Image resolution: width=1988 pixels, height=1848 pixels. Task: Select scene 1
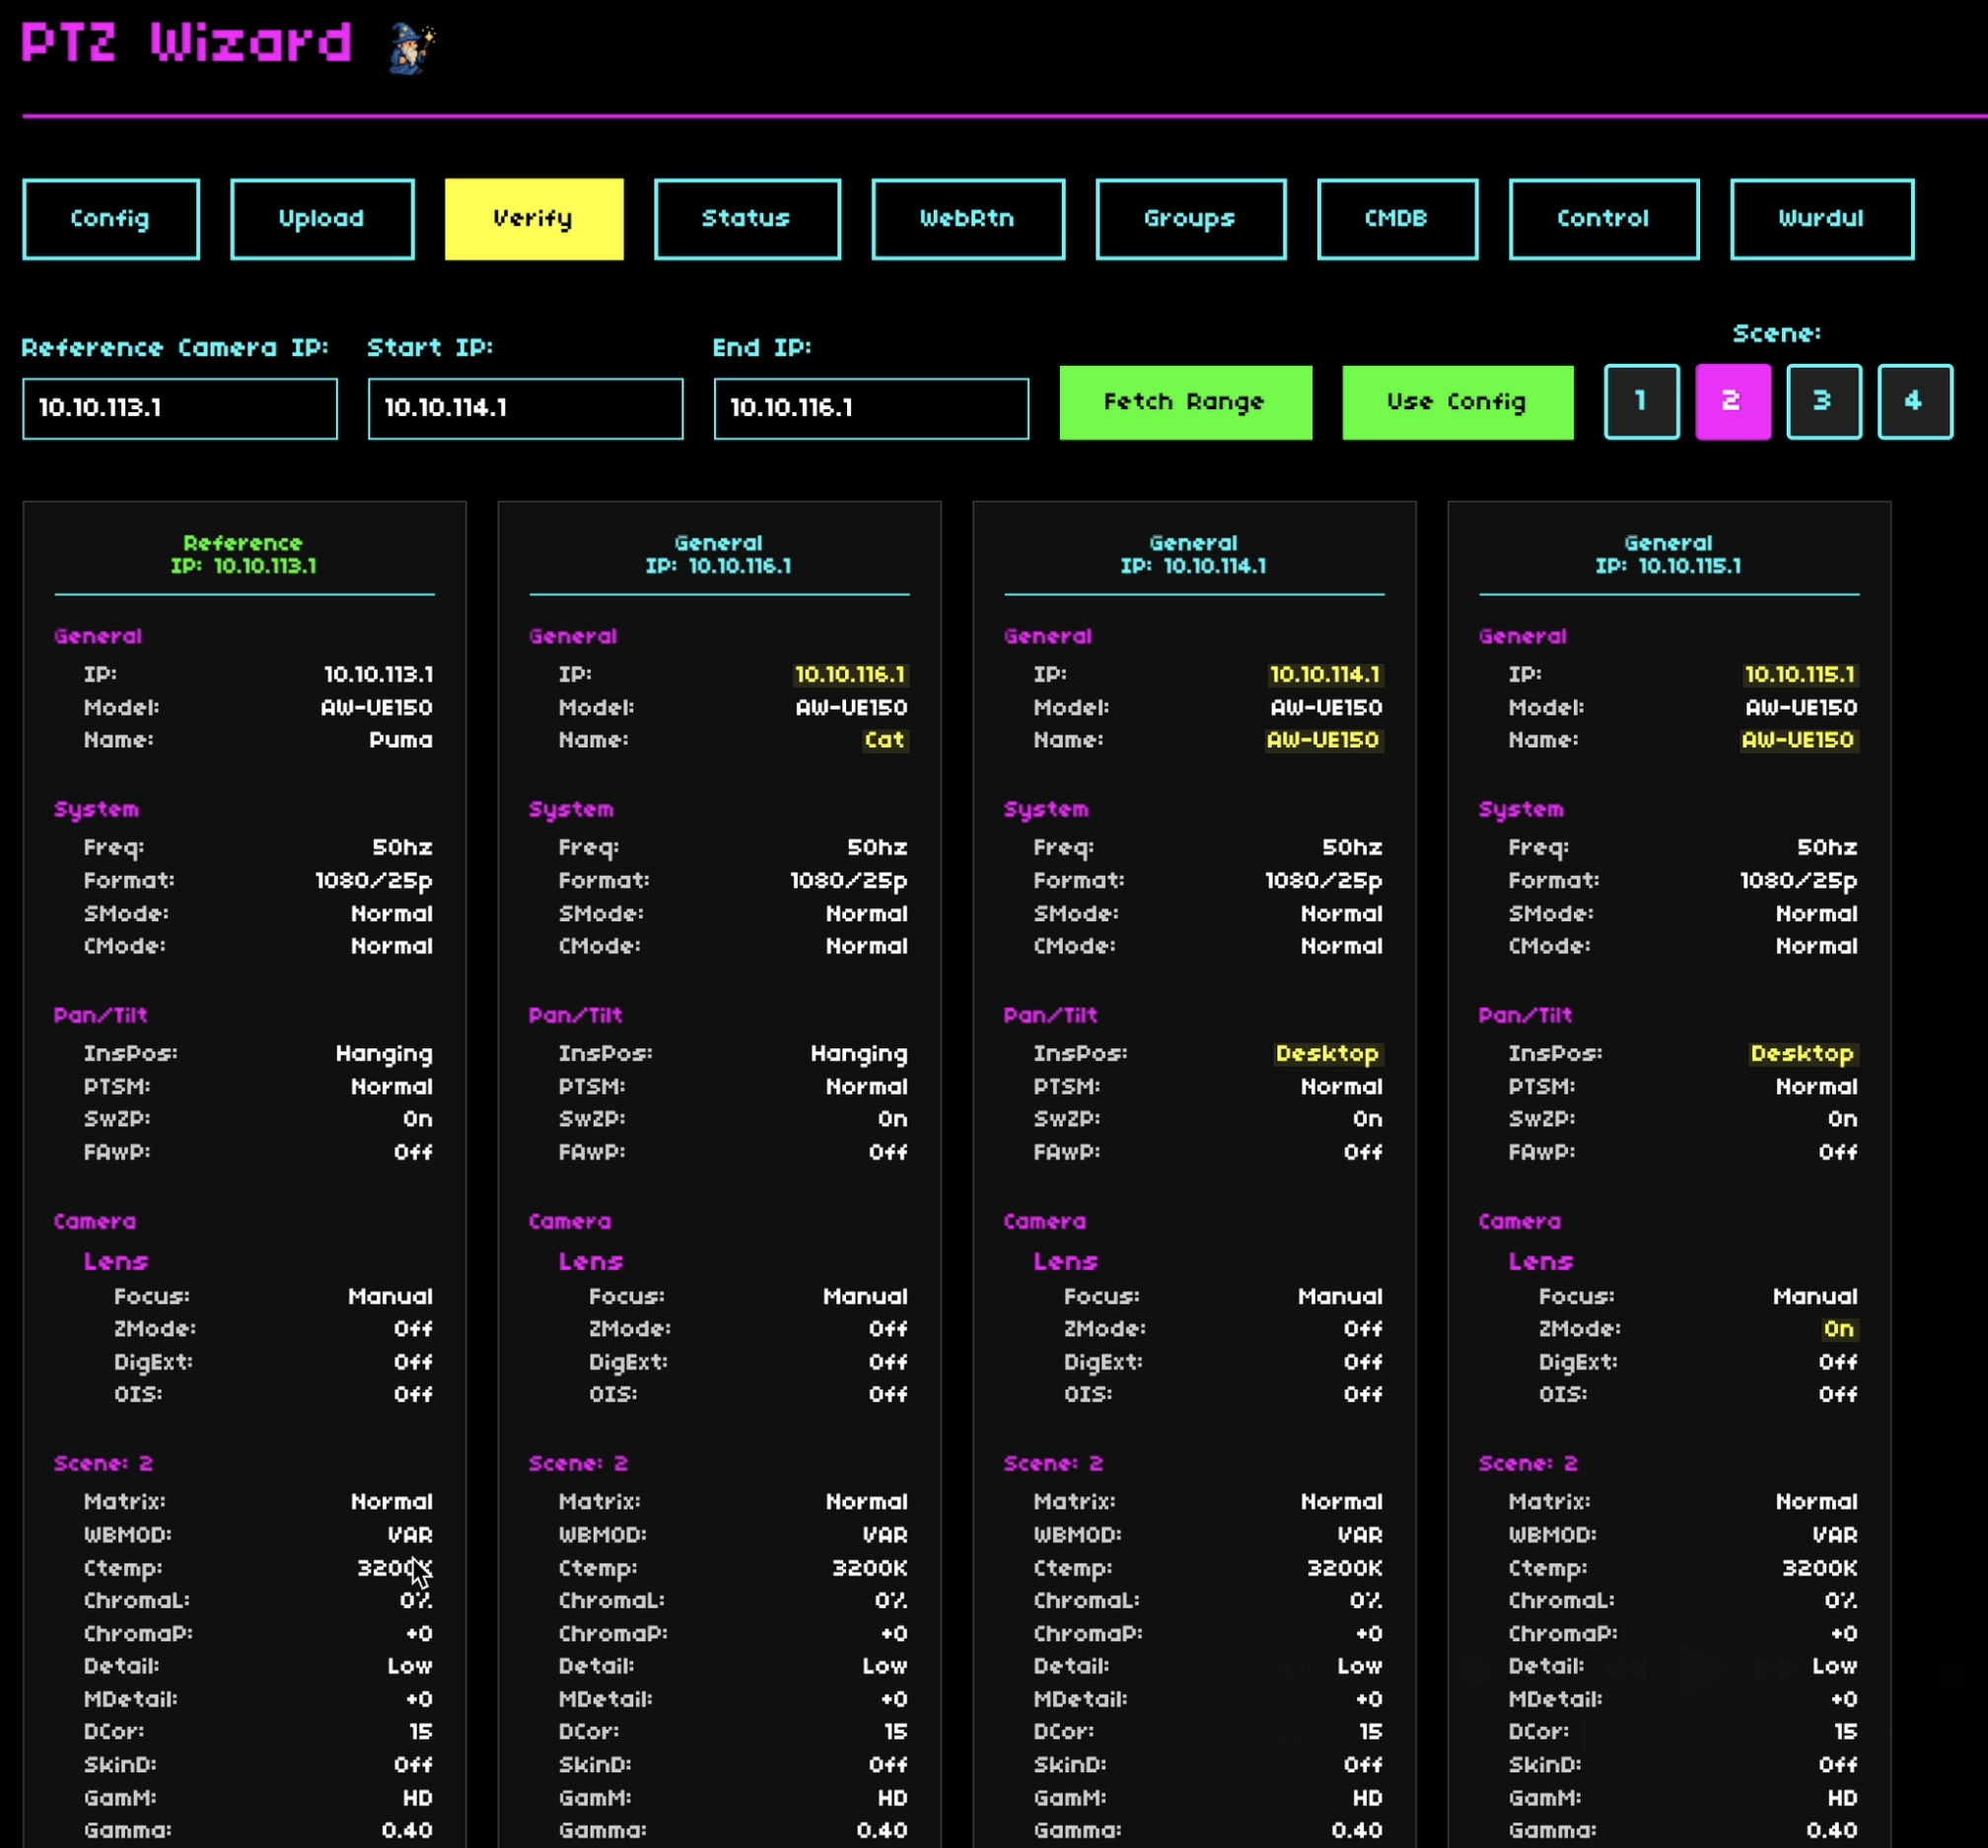tap(1642, 402)
